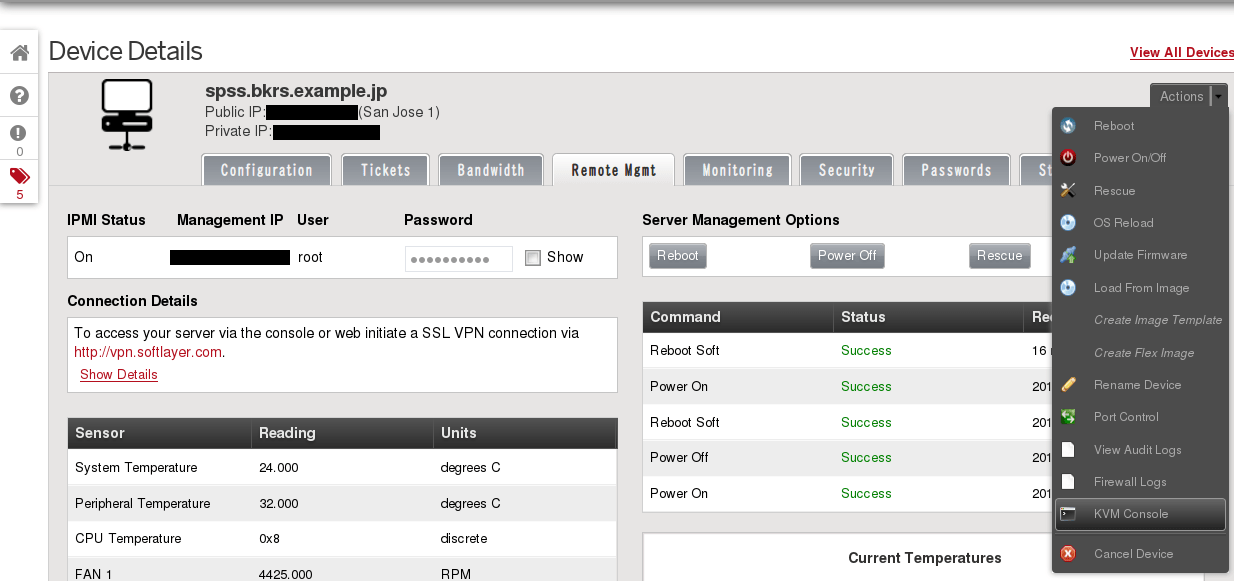Click the OS Reload disc icon

tap(1068, 223)
